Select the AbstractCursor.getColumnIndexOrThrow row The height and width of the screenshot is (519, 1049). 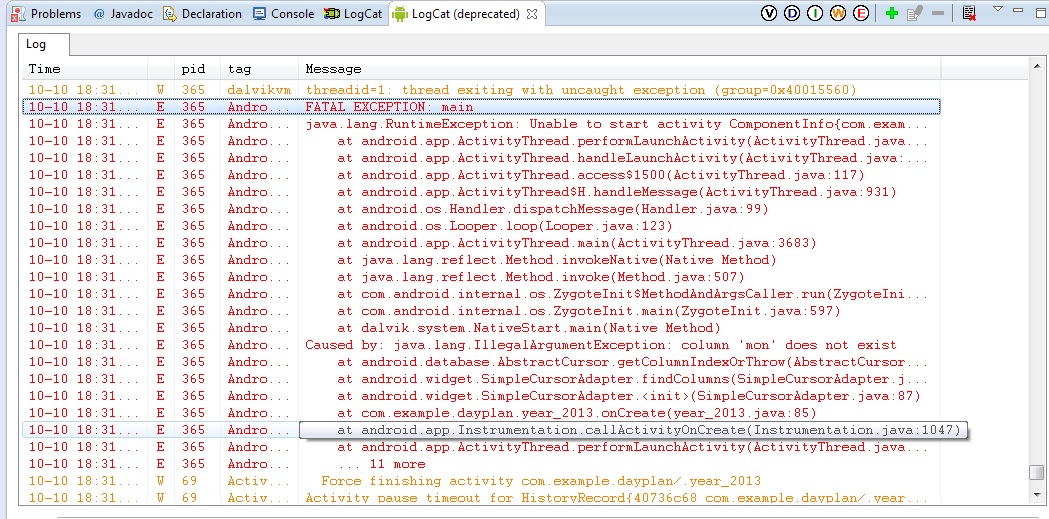pyautogui.click(x=482, y=362)
